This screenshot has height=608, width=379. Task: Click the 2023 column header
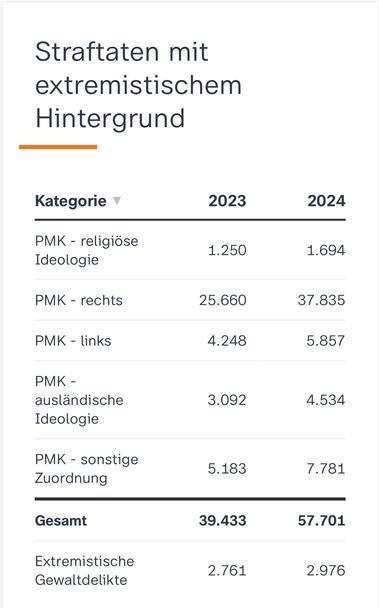[227, 201]
